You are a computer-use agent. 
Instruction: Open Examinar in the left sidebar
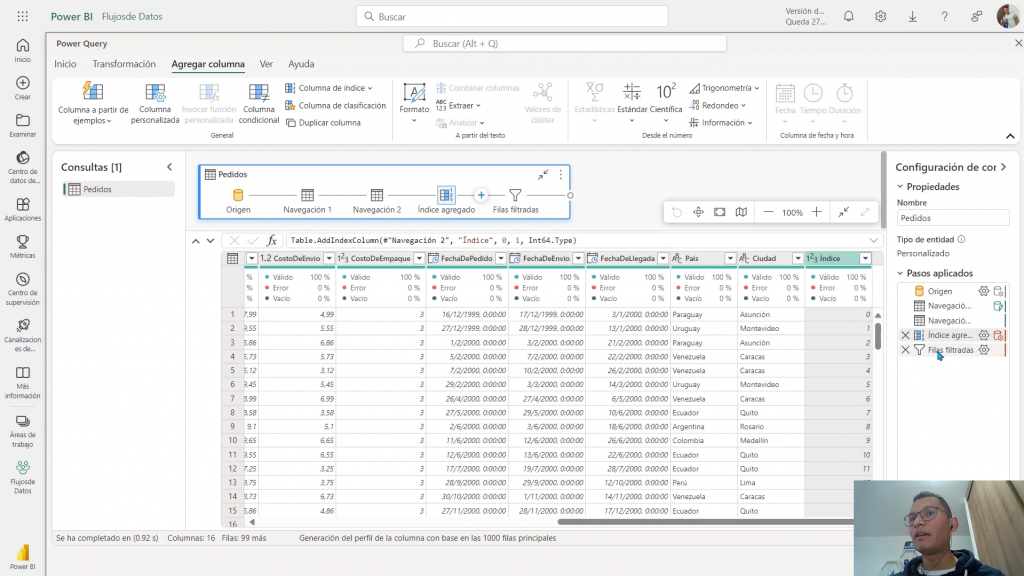pyautogui.click(x=23, y=125)
